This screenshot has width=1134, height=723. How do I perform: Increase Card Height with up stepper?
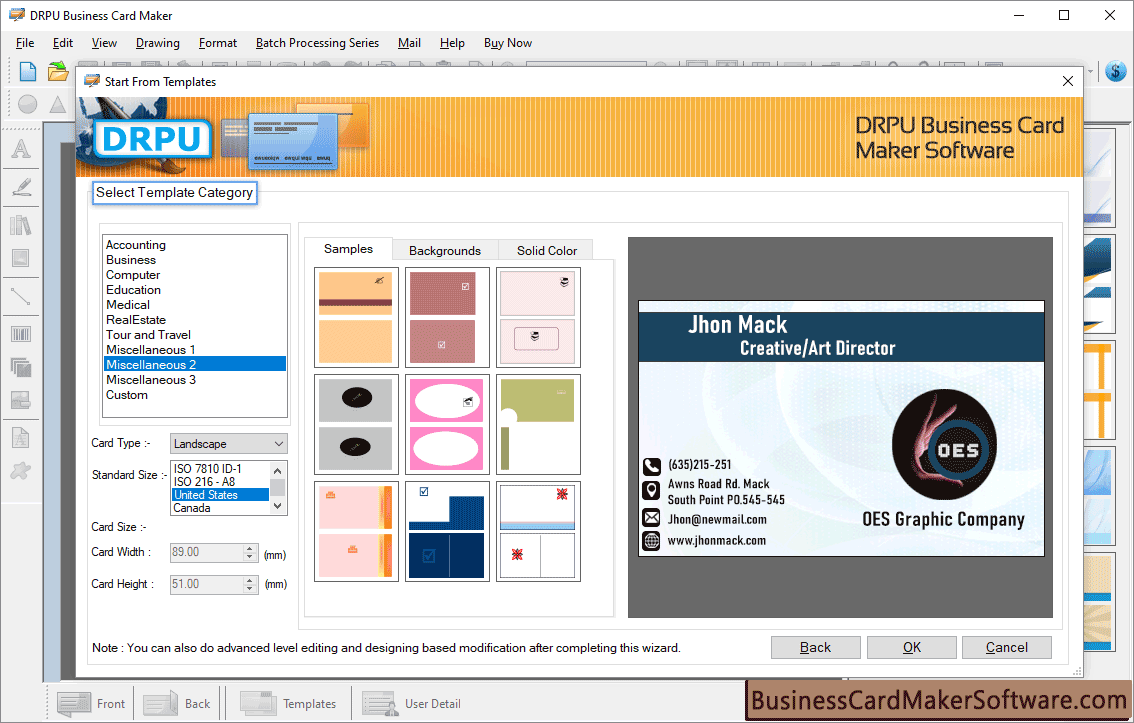pos(250,580)
